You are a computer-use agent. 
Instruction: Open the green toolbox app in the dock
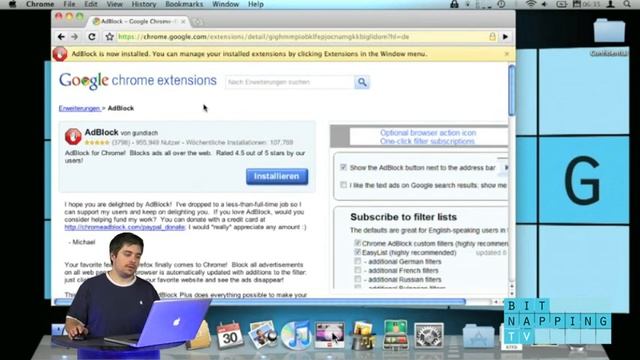(x=395, y=335)
